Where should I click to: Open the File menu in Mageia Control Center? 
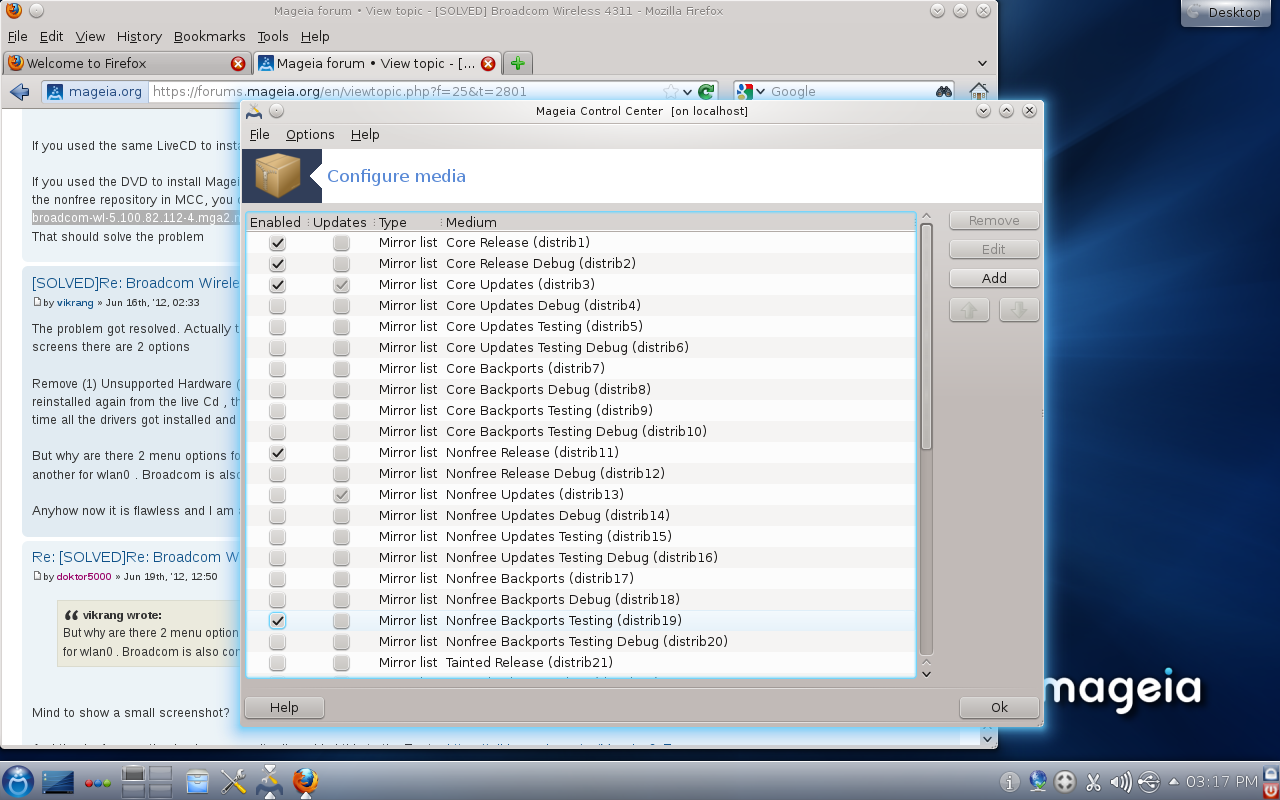point(260,135)
